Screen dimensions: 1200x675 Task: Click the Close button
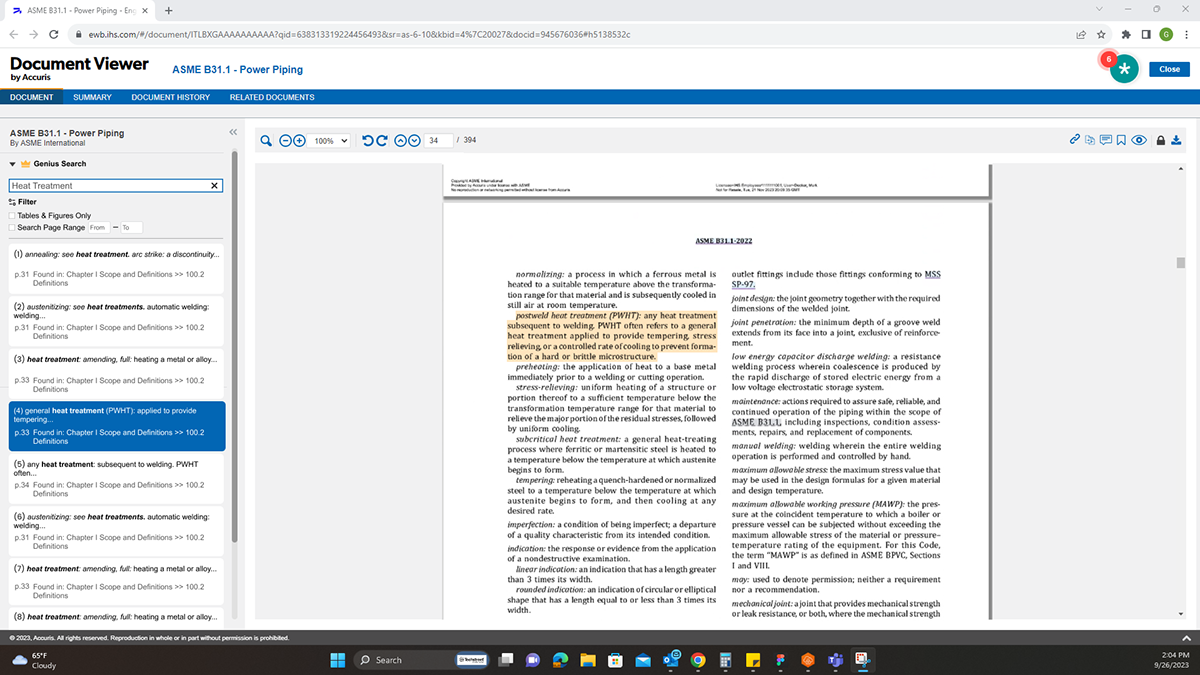pyautogui.click(x=1170, y=69)
